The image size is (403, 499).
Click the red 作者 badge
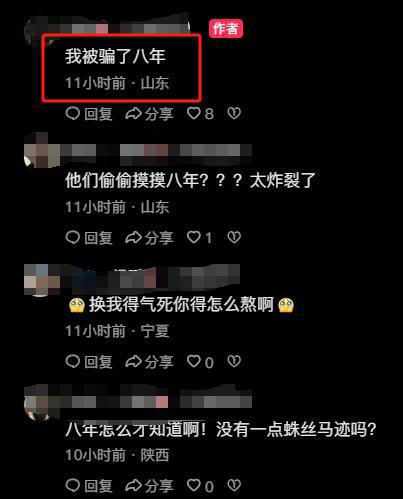pos(226,29)
